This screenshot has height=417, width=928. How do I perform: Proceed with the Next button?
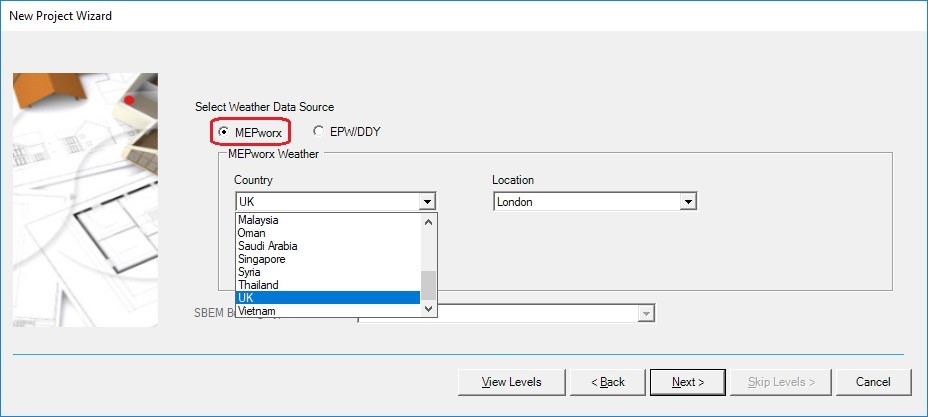(x=688, y=382)
